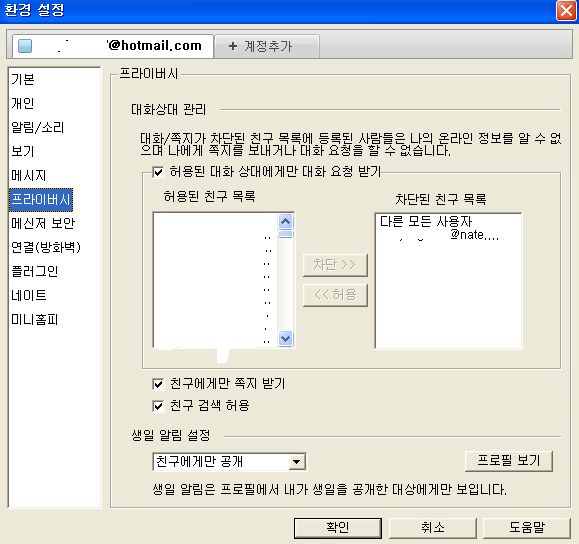Screen dimensions: 579x544
Task: Click the + 계정추가 tab
Action: 267,47
